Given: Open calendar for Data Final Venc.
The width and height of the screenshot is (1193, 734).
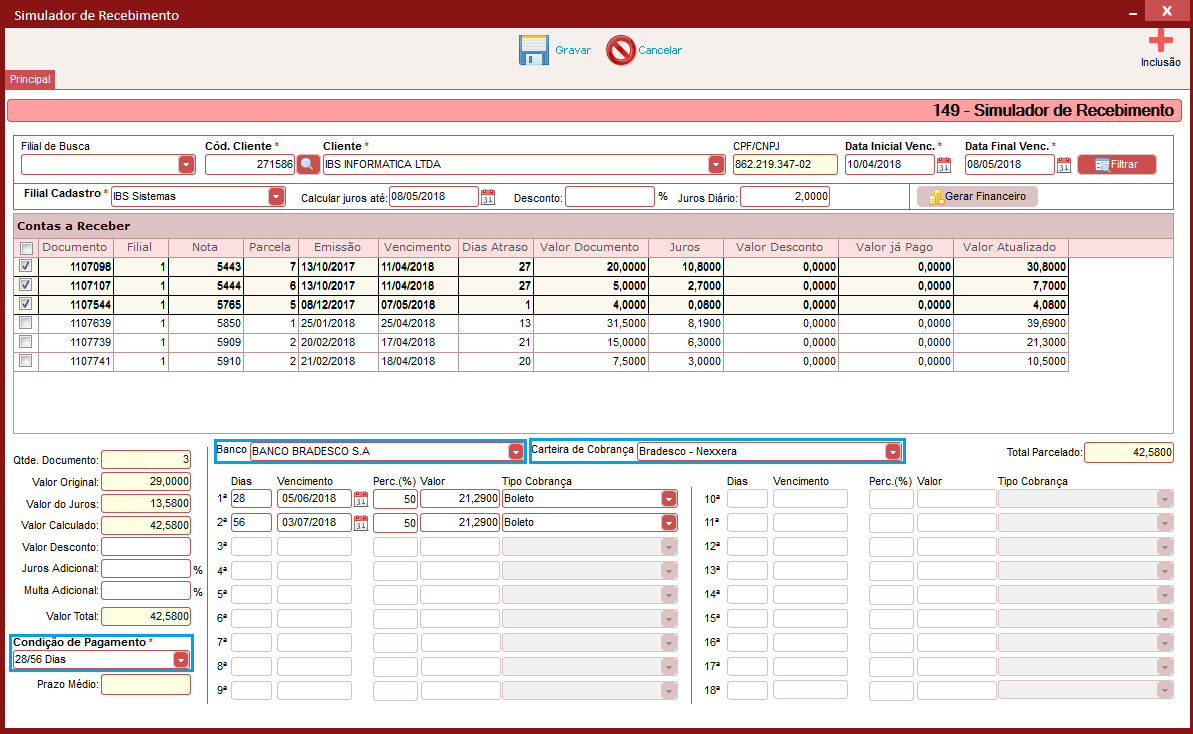Looking at the screenshot, I should (x=1064, y=165).
